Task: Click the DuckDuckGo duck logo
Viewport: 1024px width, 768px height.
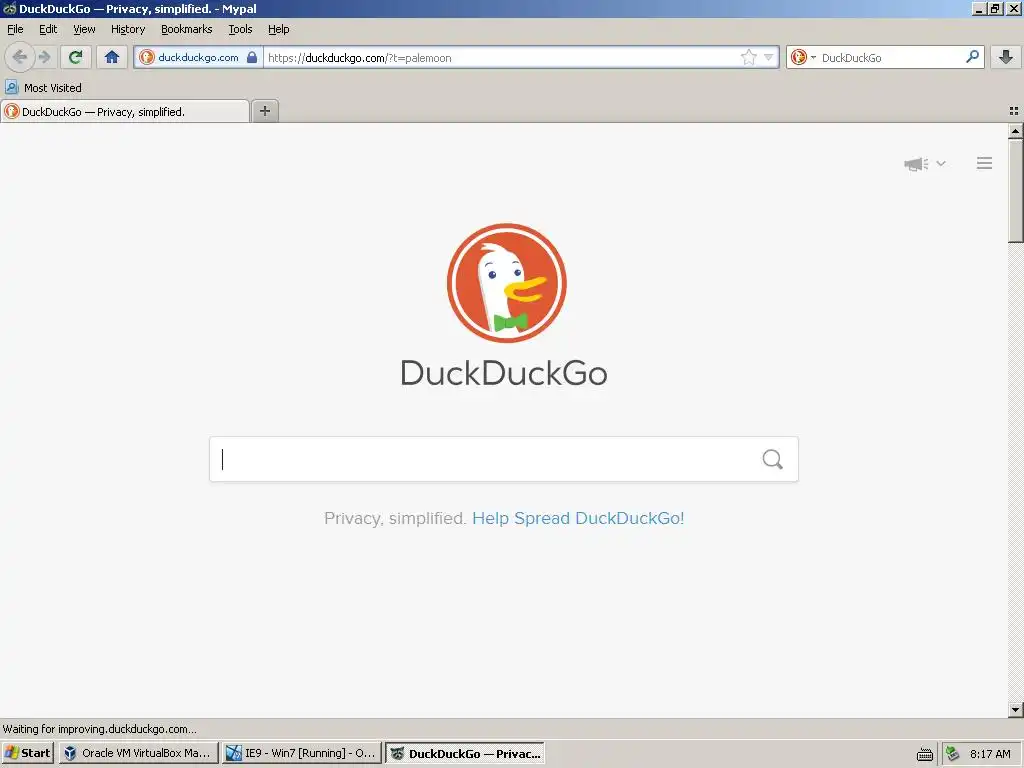Action: [506, 283]
